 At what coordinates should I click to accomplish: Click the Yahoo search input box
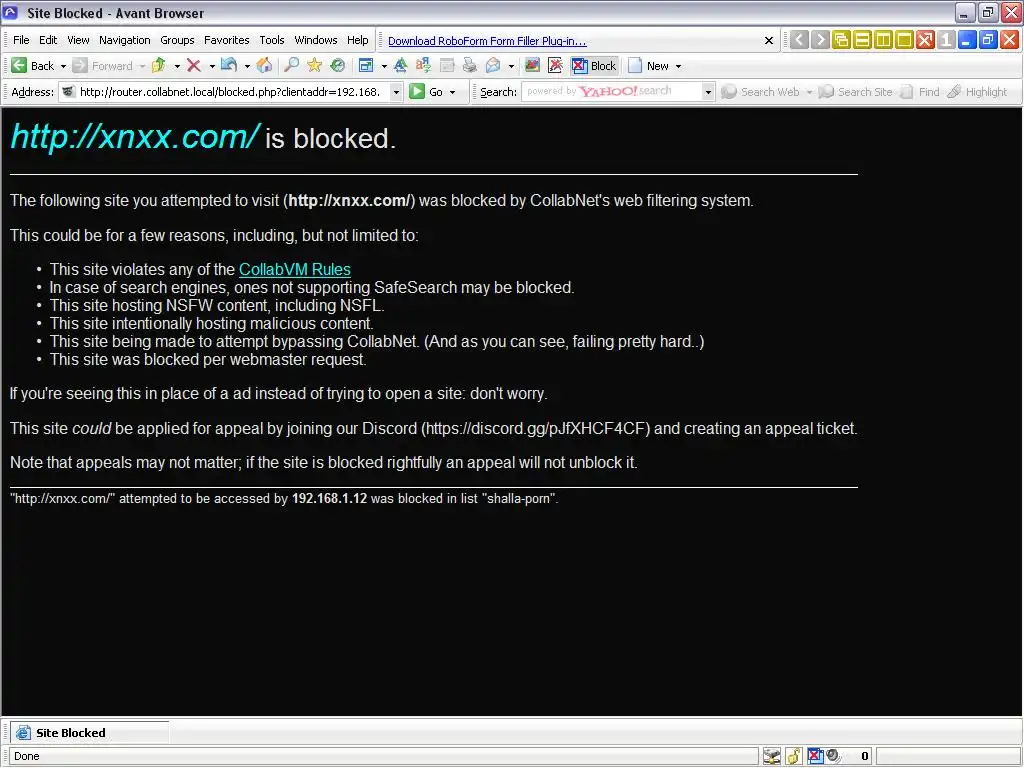612,91
